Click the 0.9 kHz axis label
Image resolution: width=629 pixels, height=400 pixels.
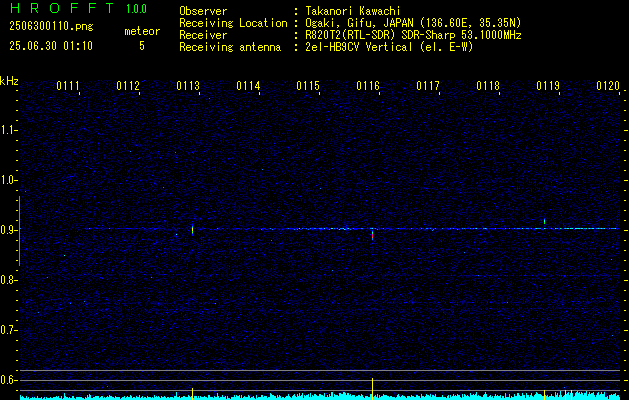[x=9, y=230]
